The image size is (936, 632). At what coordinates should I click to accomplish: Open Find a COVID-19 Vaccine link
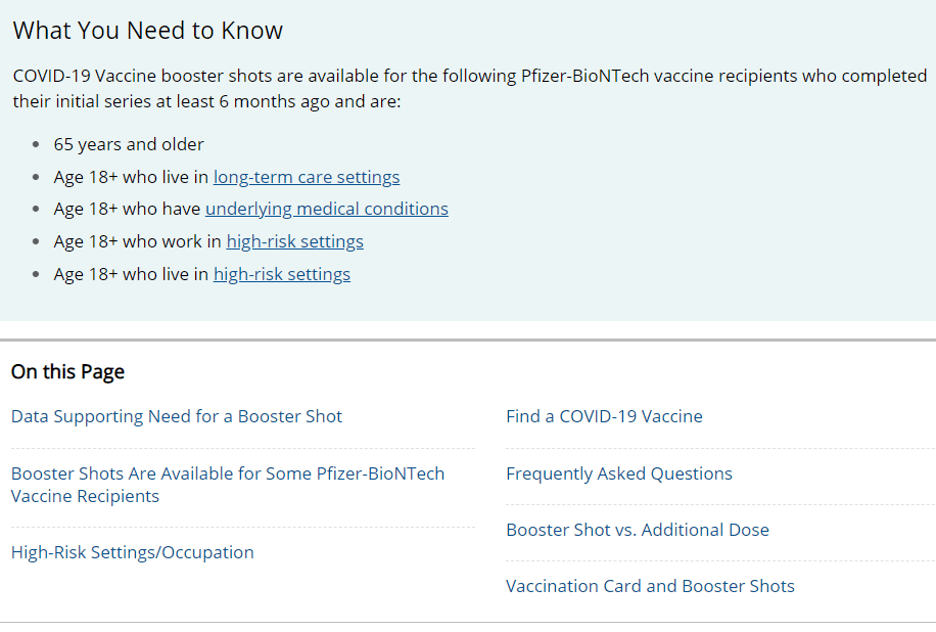(x=604, y=416)
